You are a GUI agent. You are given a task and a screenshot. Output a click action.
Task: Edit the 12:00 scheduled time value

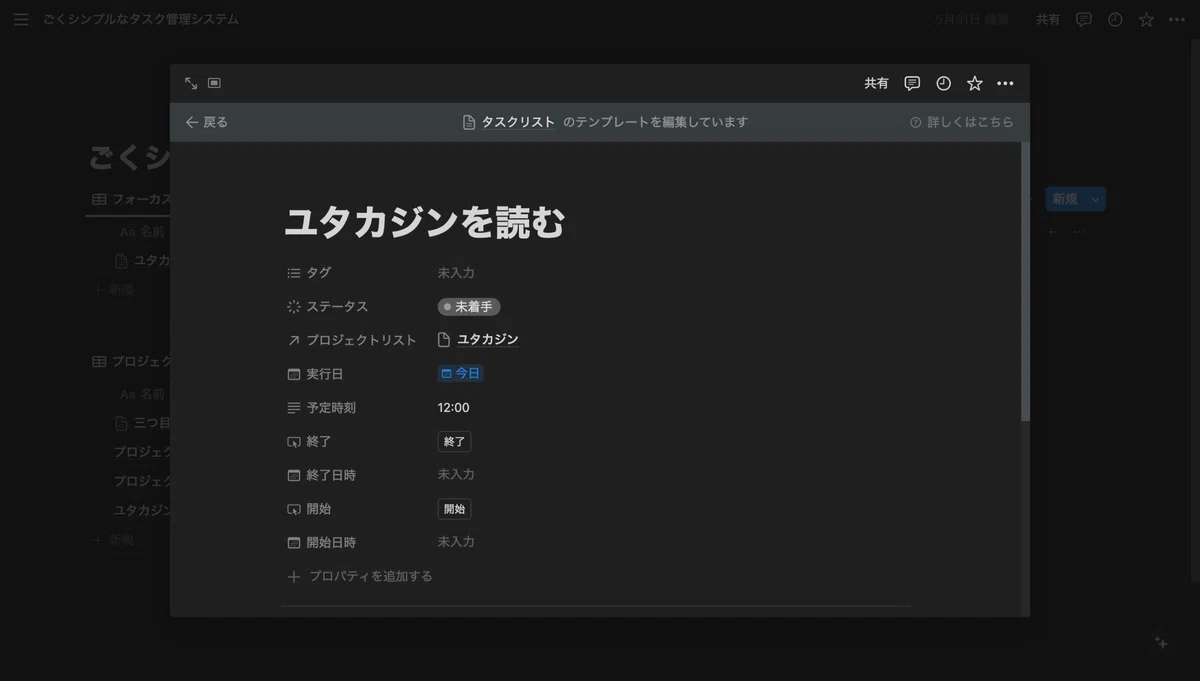pos(453,408)
